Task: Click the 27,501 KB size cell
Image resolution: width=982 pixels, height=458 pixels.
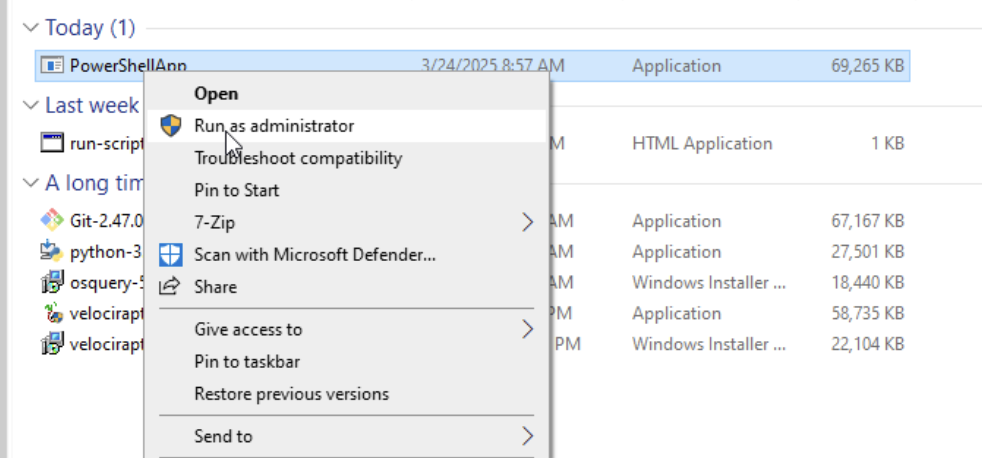Action: click(x=868, y=252)
